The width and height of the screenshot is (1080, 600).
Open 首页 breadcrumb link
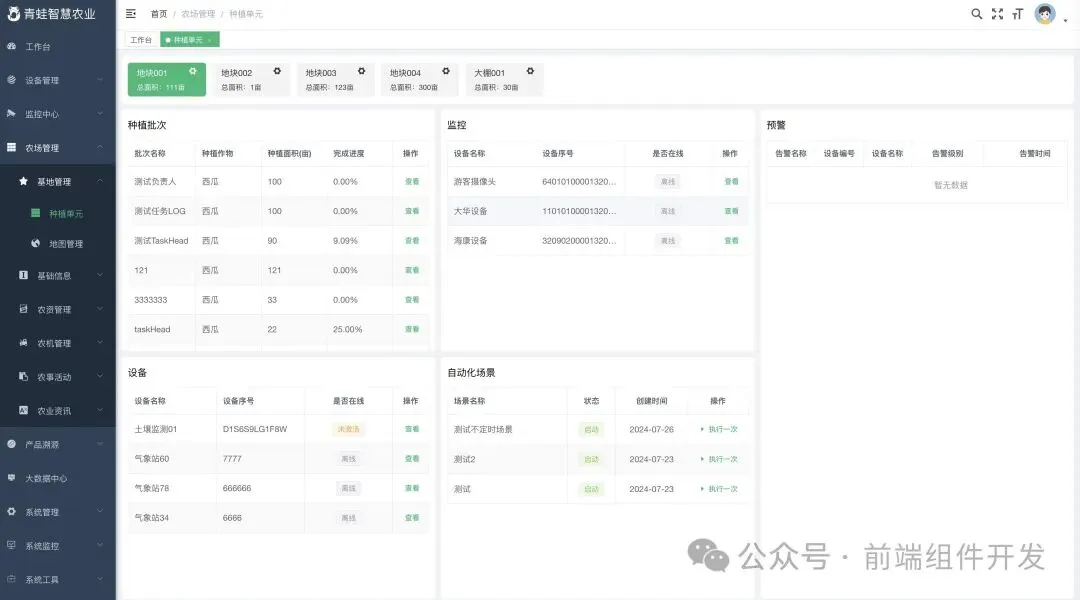tap(159, 14)
